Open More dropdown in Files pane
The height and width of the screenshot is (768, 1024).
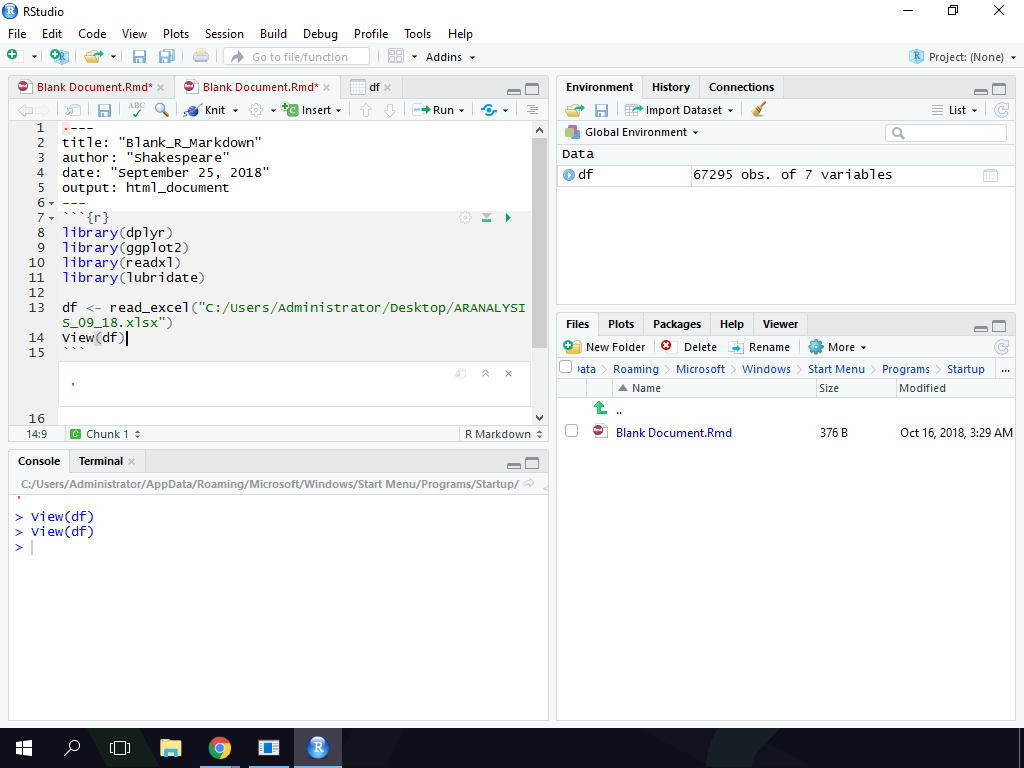tap(838, 347)
